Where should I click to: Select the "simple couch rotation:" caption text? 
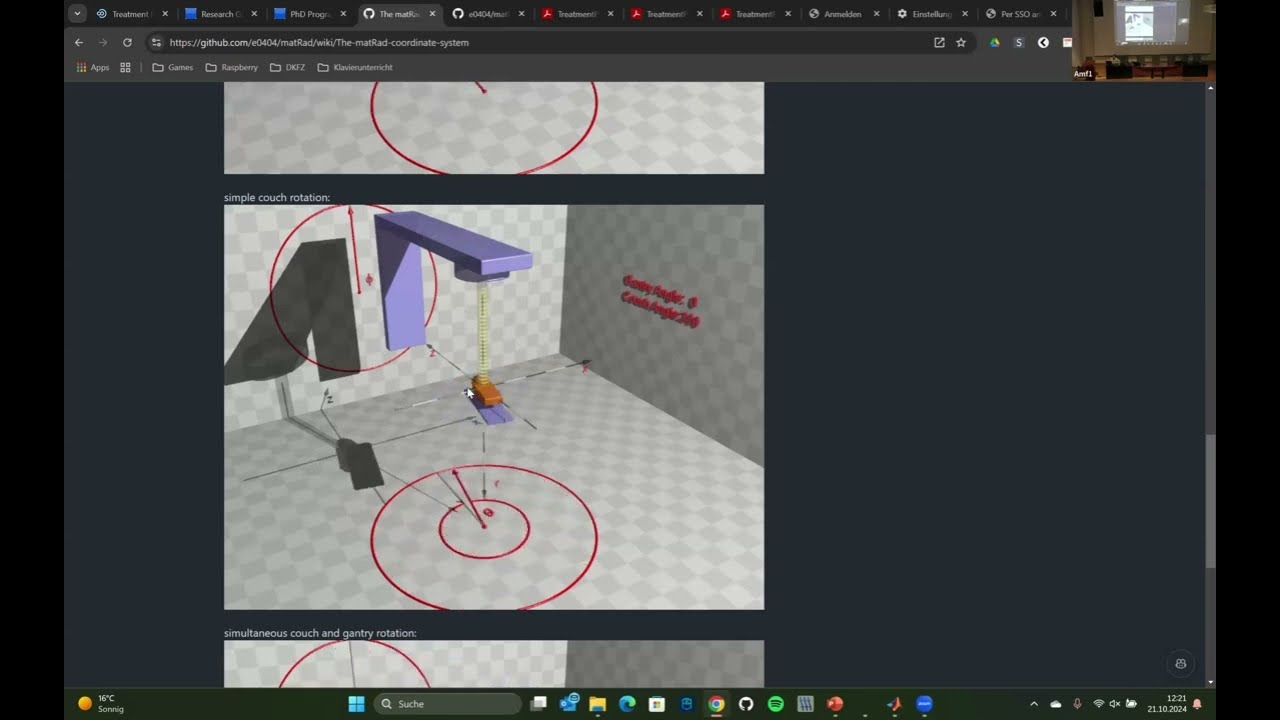(277, 197)
